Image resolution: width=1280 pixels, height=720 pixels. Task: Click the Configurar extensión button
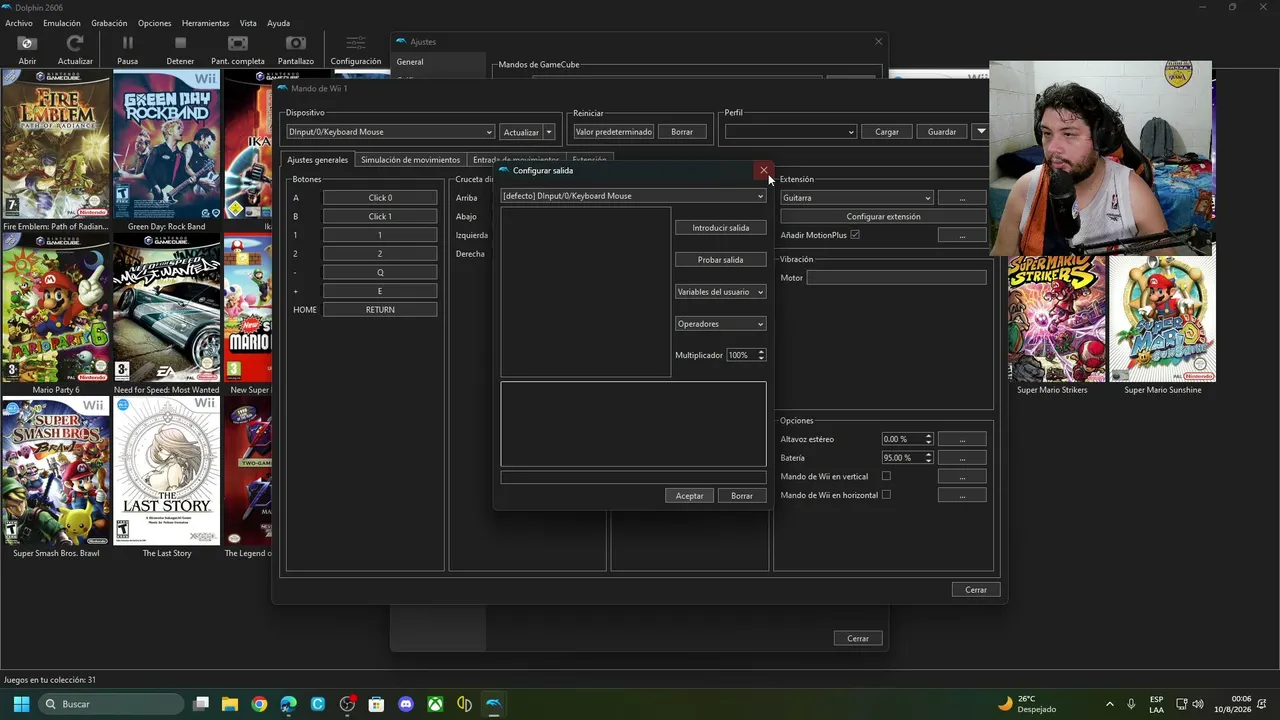tap(883, 216)
